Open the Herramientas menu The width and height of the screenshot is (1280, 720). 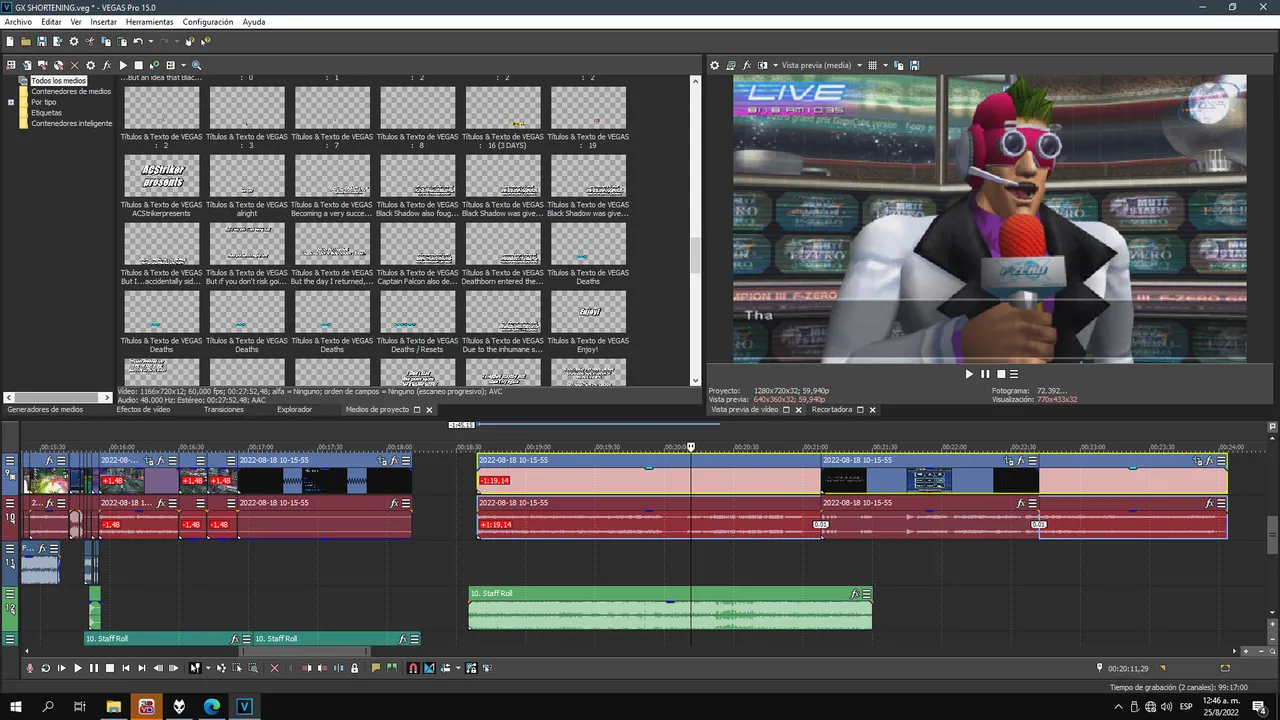point(149,21)
